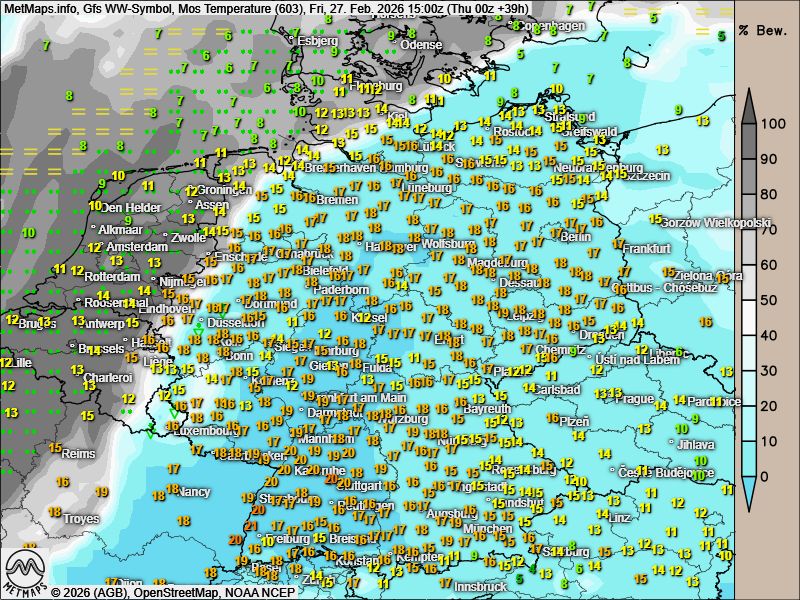The image size is (800, 600).
Task: Select the Innsbruck city label
Action: [x=482, y=587]
